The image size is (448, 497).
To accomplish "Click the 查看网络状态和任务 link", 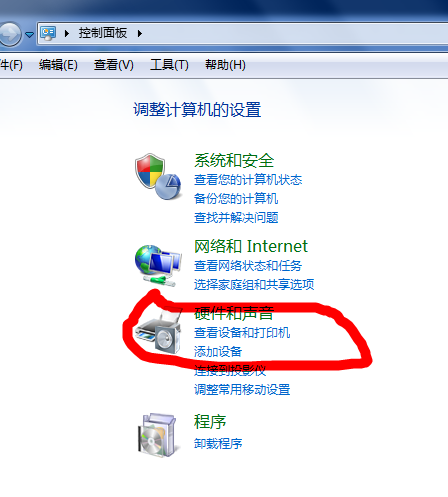I will point(248,266).
